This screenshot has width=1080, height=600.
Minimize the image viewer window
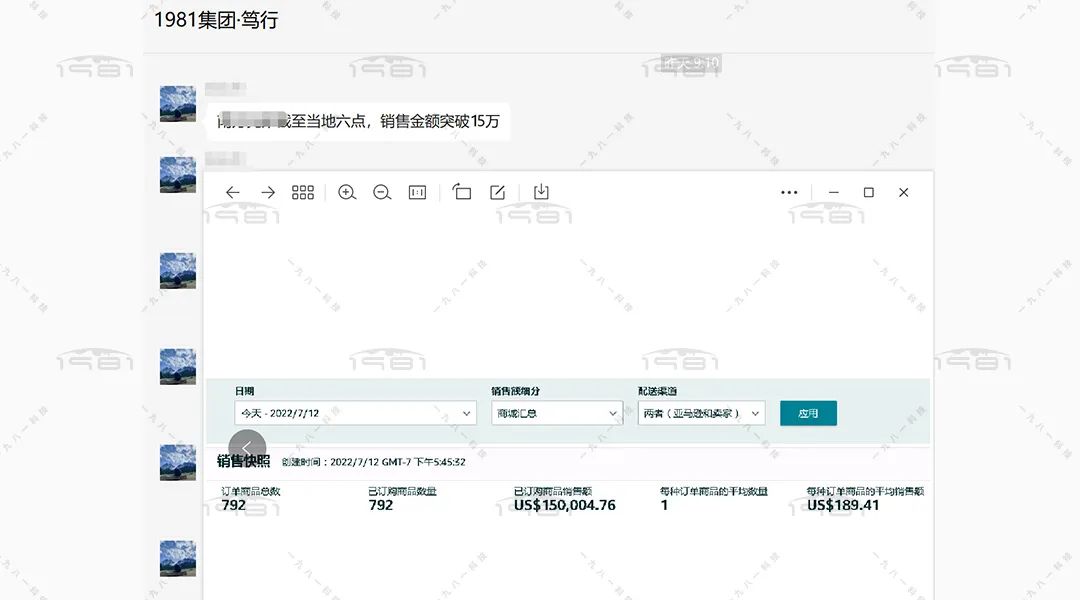point(833,192)
